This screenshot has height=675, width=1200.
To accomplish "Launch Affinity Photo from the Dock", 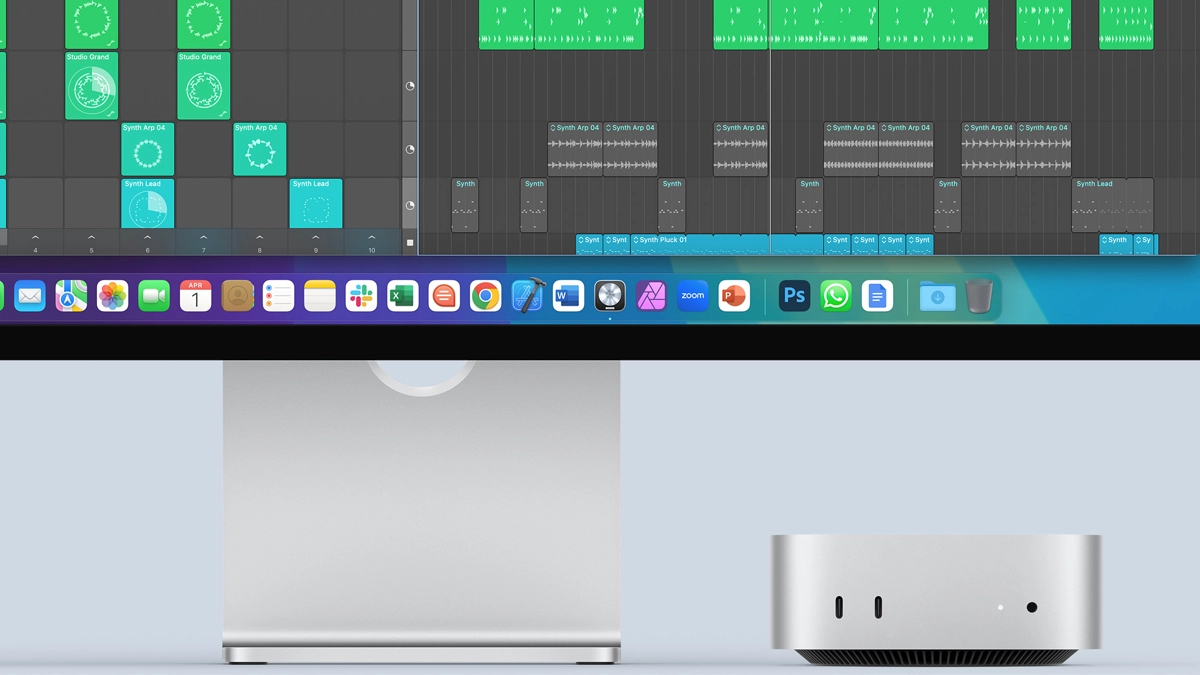I will (x=652, y=296).
